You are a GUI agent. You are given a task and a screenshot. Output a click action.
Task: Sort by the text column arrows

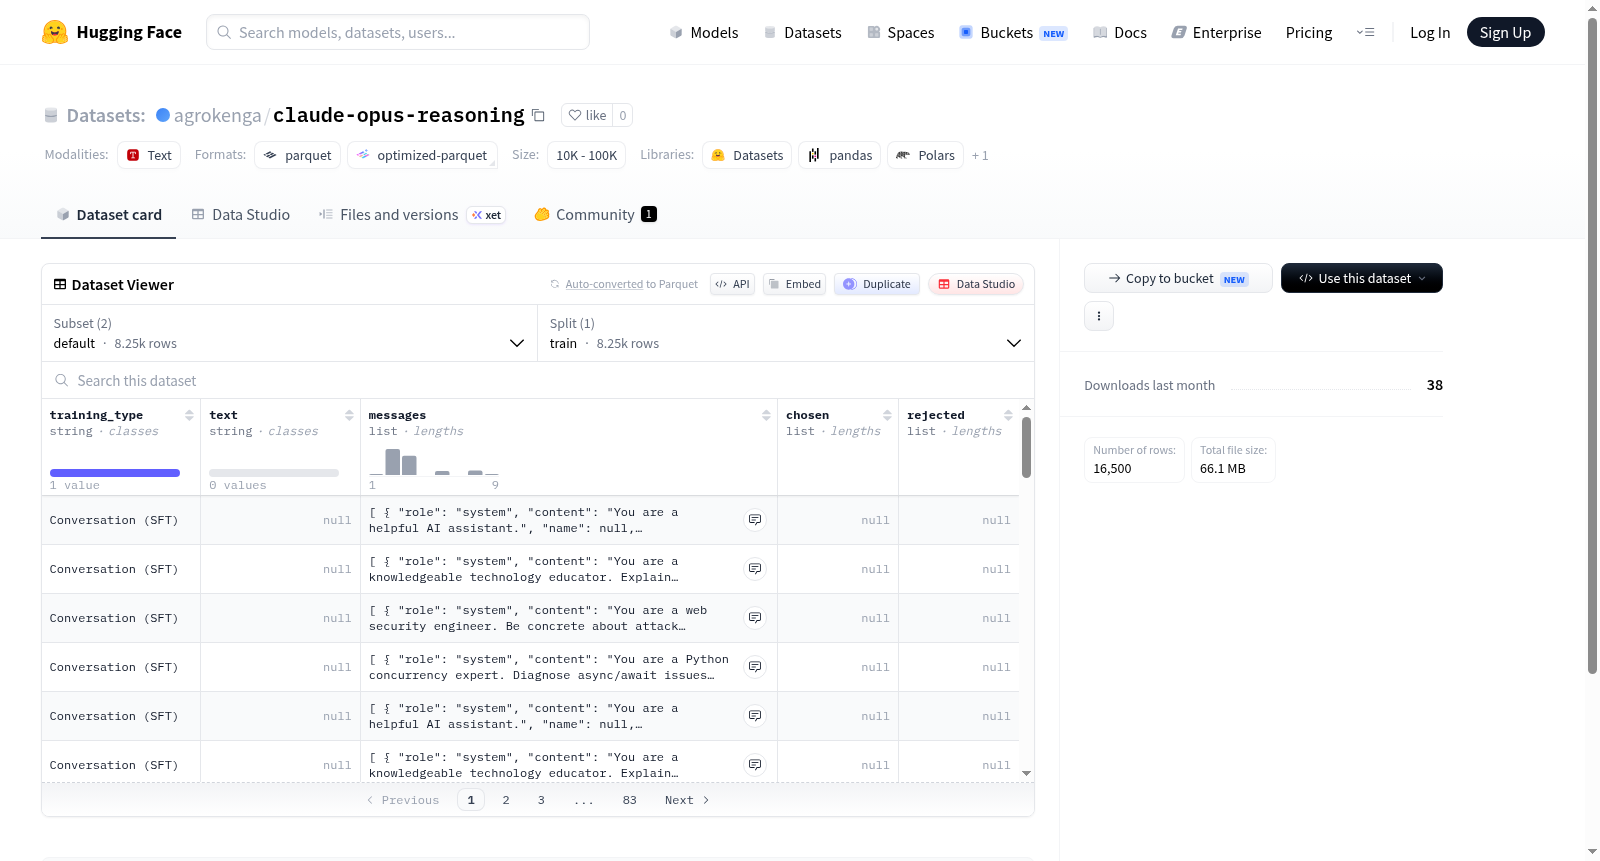point(349,415)
